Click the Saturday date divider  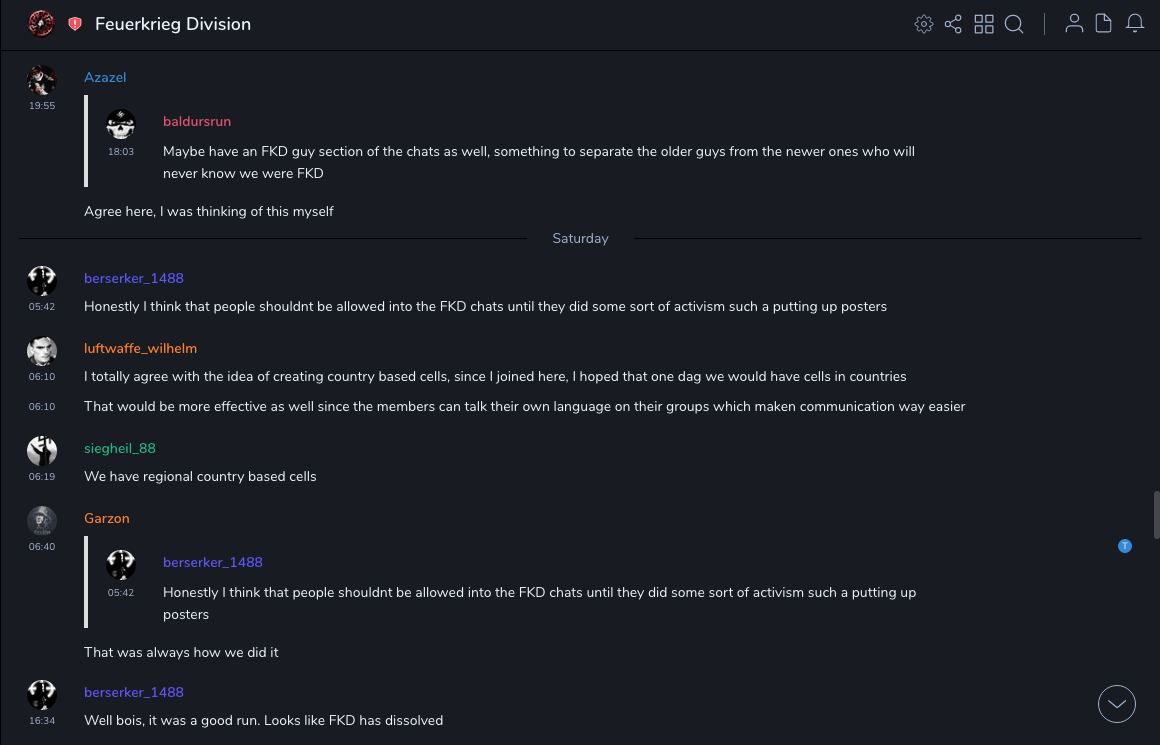click(x=580, y=238)
